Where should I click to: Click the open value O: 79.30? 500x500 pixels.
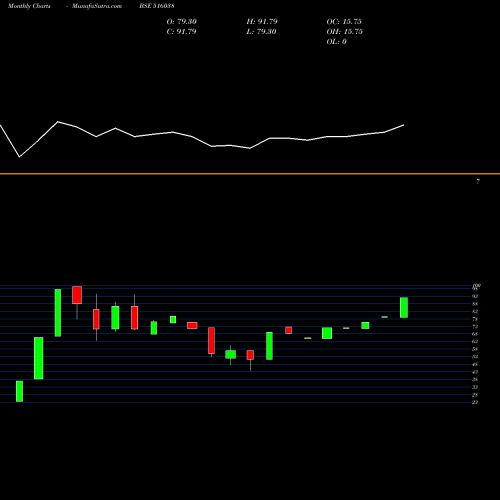pos(181,22)
